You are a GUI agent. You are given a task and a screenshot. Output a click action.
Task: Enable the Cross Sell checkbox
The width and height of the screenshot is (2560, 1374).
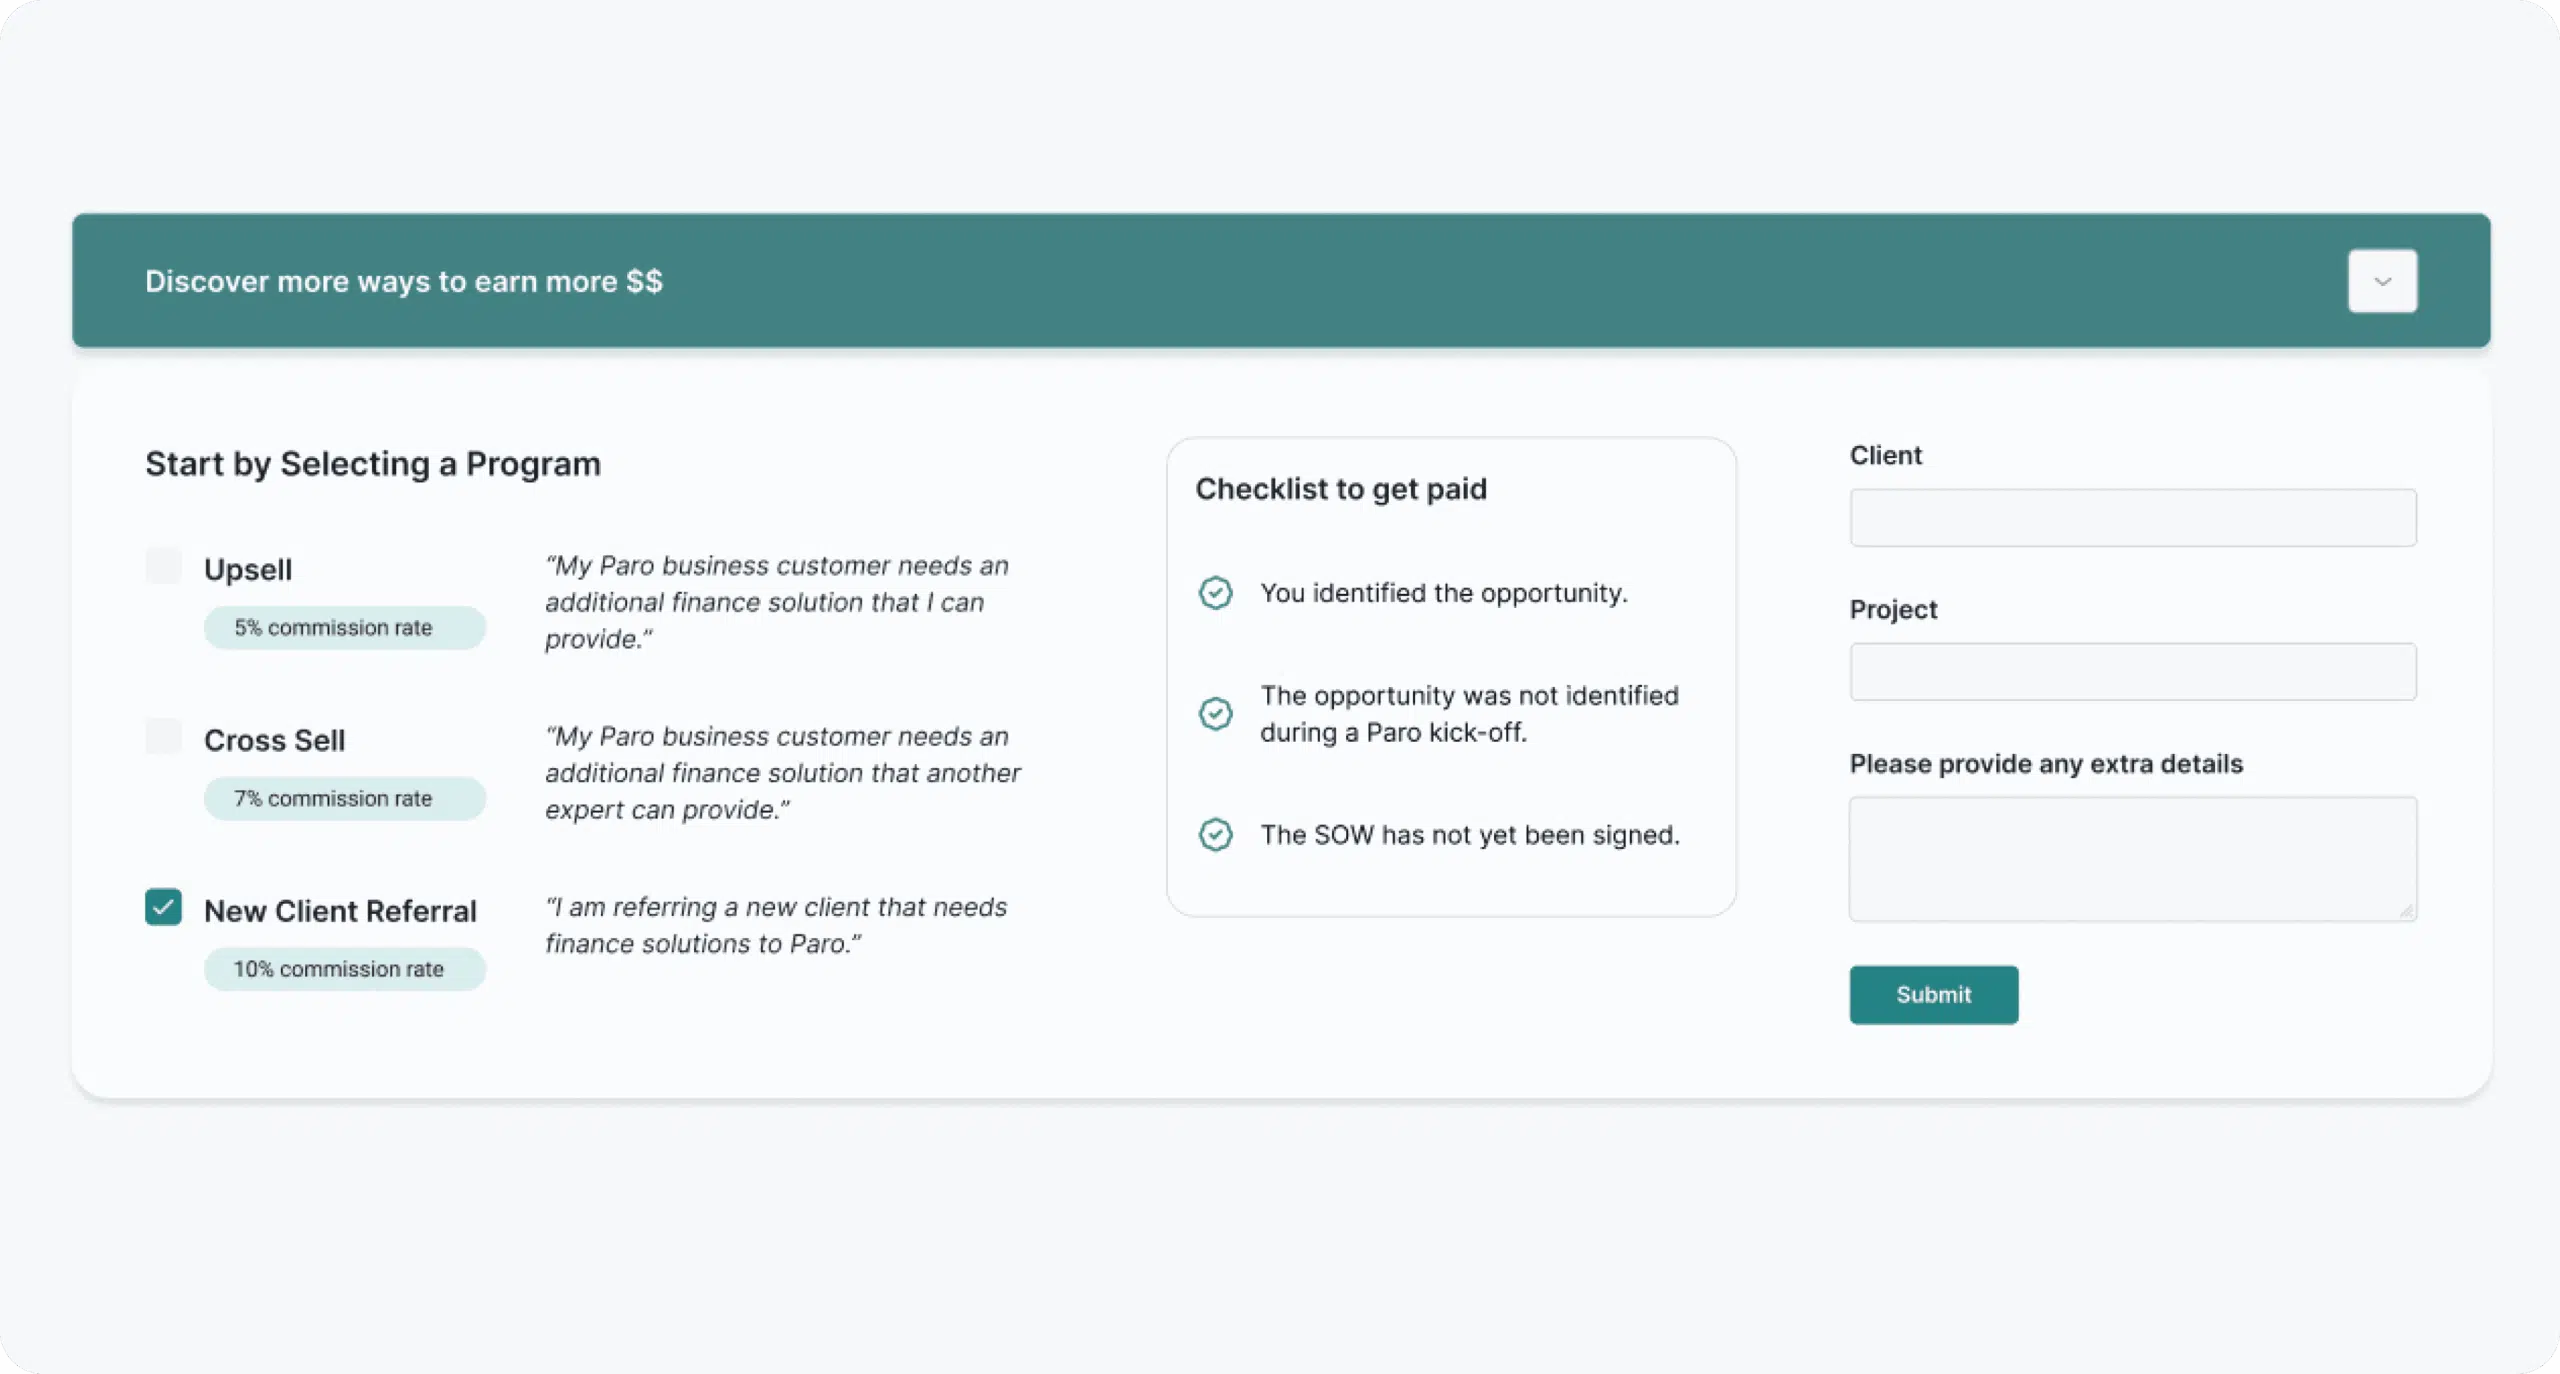coord(163,737)
